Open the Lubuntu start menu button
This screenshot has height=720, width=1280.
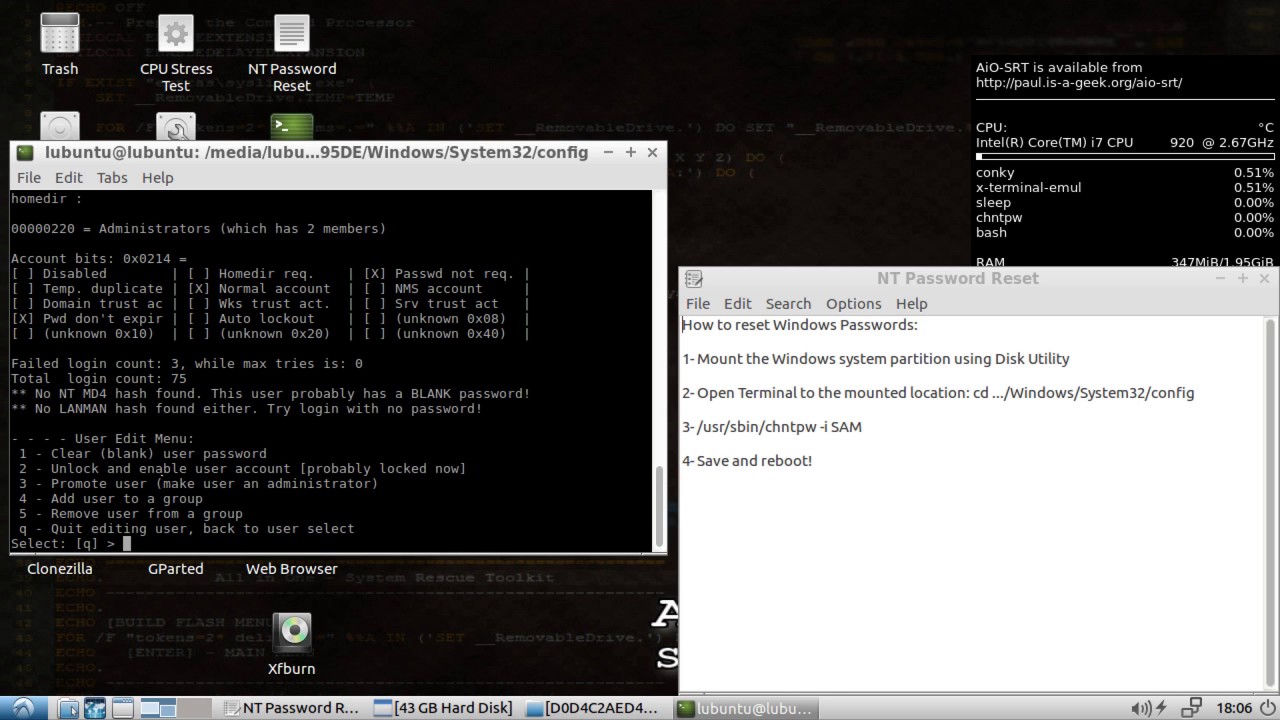[x=22, y=708]
